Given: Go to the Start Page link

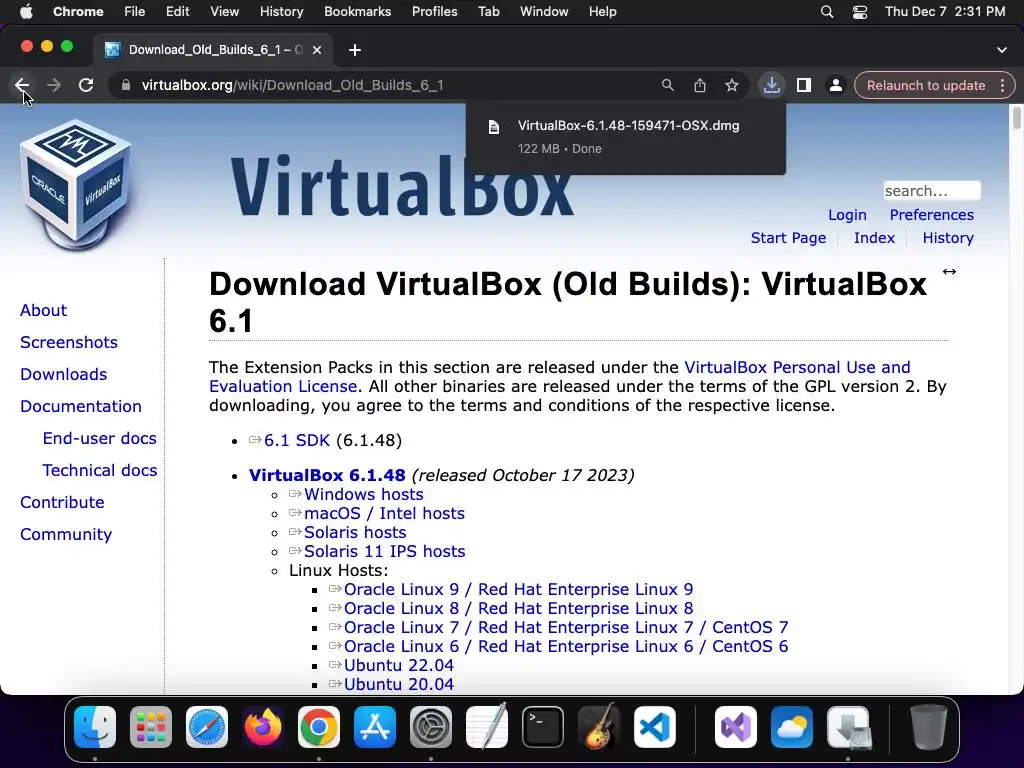Looking at the screenshot, I should coord(788,238).
